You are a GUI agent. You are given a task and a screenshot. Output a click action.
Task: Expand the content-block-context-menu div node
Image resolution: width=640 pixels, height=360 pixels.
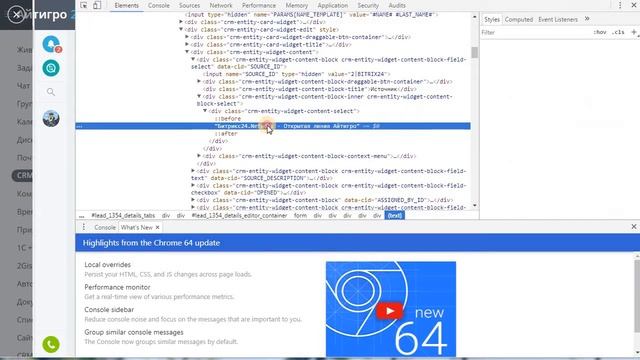[199, 156]
